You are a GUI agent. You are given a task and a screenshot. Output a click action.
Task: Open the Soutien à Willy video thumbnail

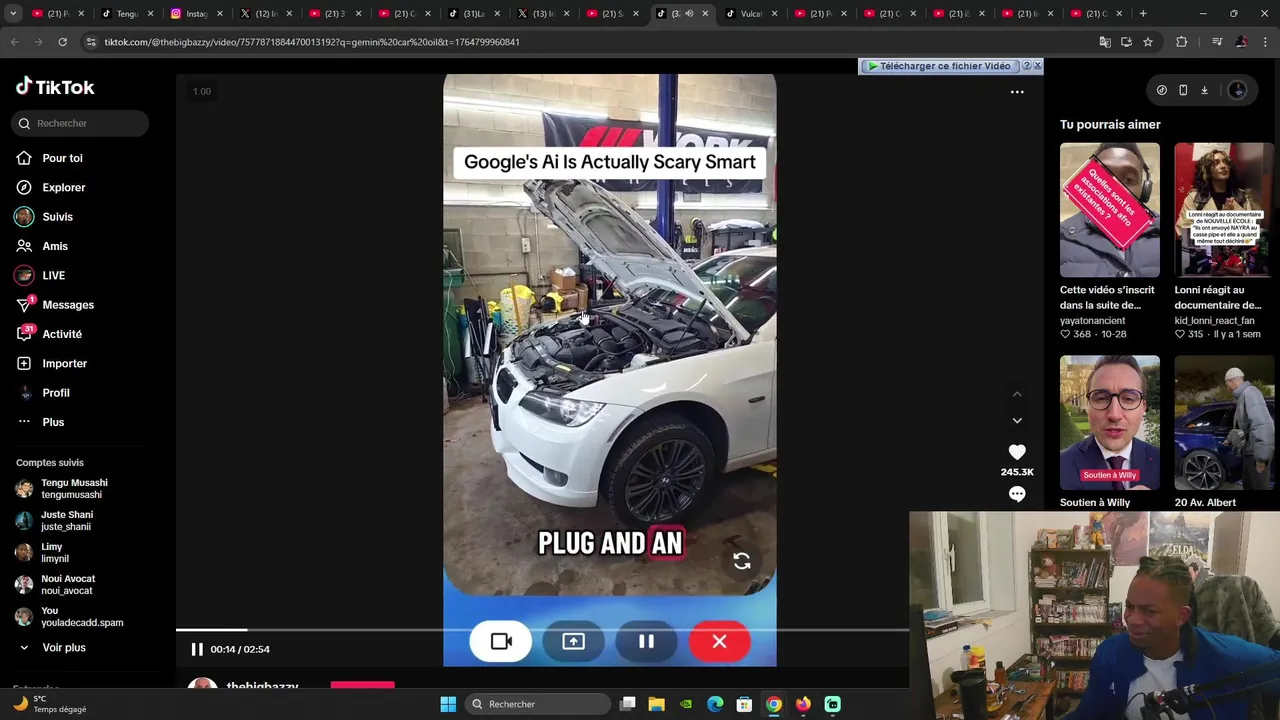tap(1110, 422)
